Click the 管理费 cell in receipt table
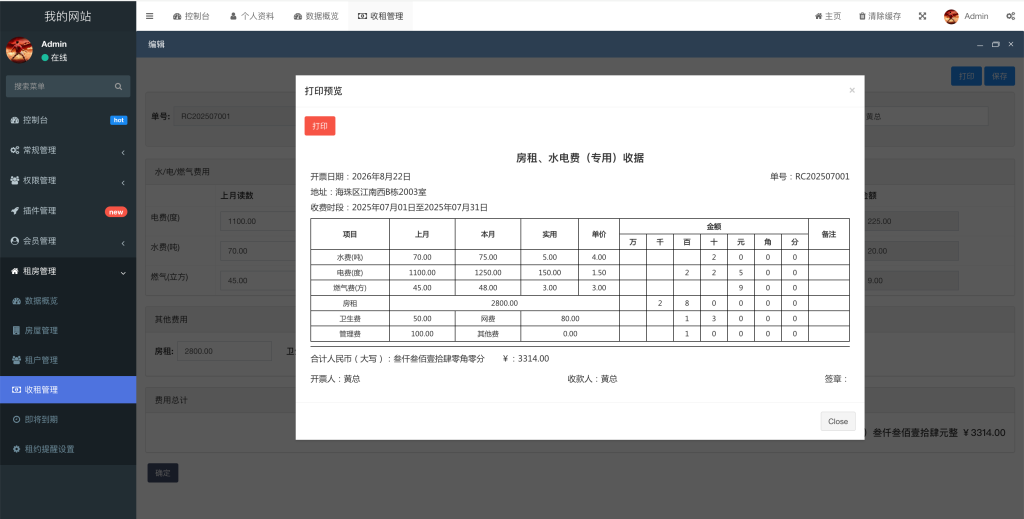 [x=349, y=334]
